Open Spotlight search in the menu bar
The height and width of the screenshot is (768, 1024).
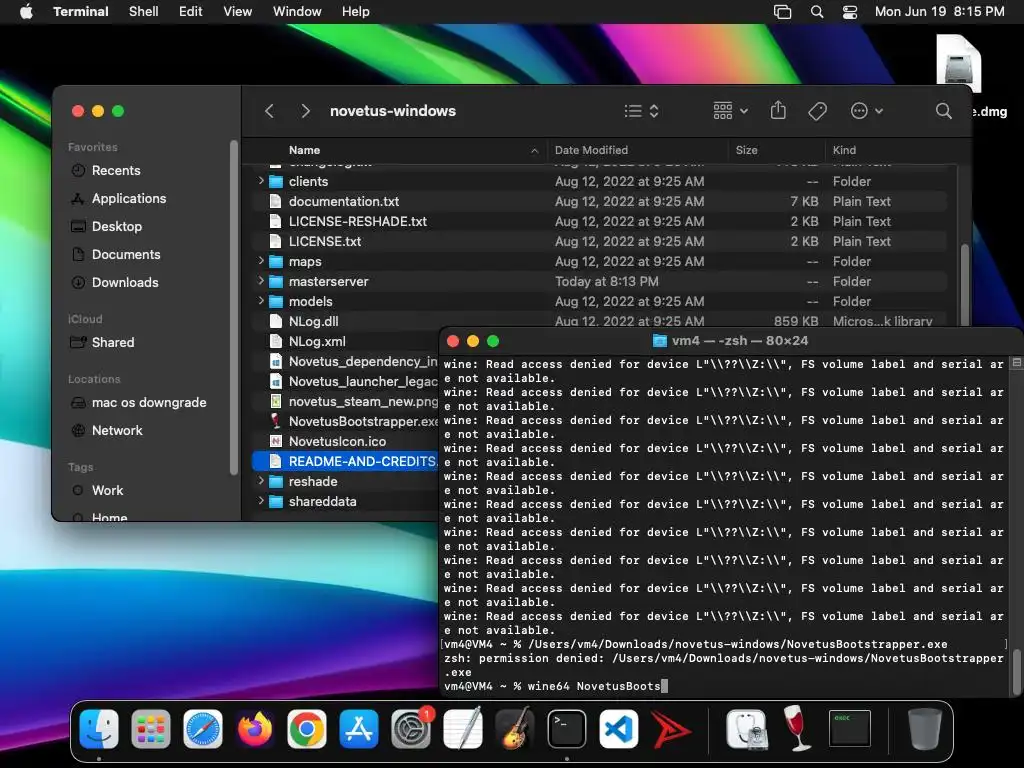coord(816,12)
